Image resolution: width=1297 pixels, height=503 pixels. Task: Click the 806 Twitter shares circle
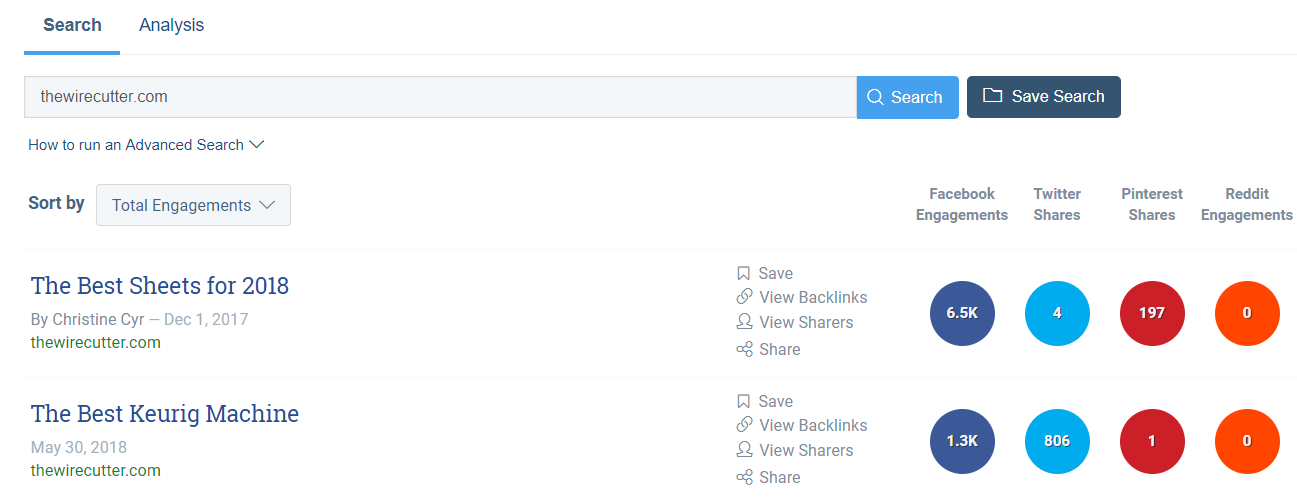pyautogui.click(x=1057, y=441)
